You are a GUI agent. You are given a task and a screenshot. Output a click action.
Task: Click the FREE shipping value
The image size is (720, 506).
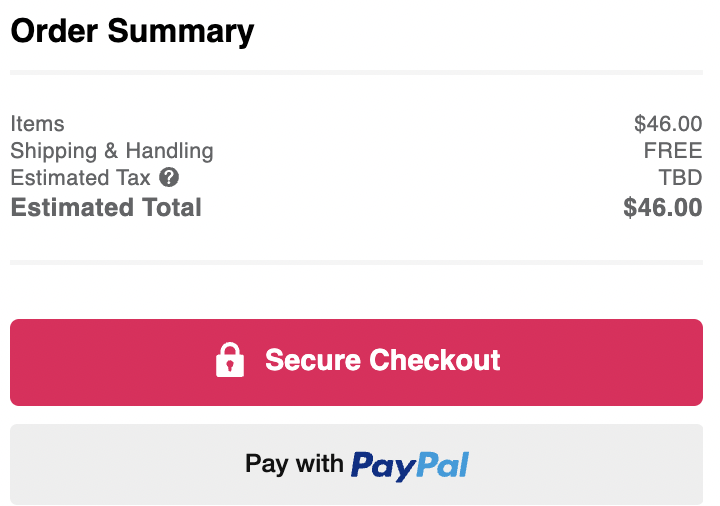point(673,151)
